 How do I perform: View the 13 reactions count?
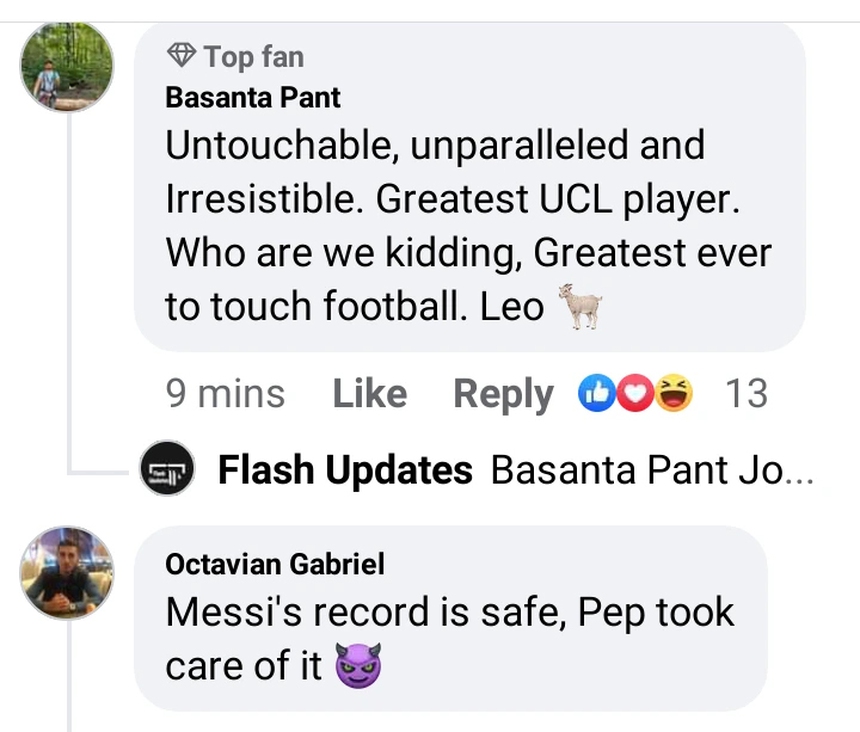(745, 394)
